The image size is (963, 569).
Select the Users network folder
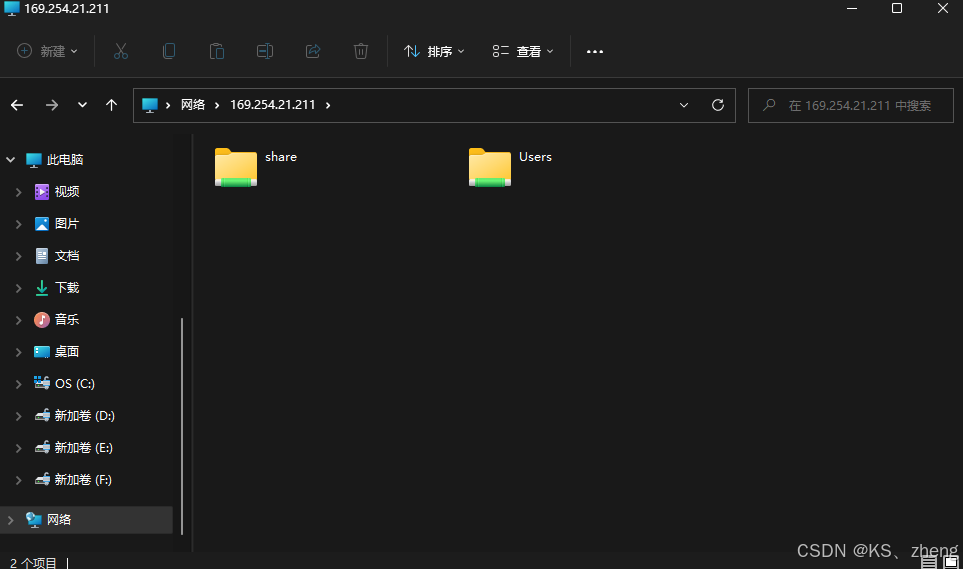pos(510,167)
